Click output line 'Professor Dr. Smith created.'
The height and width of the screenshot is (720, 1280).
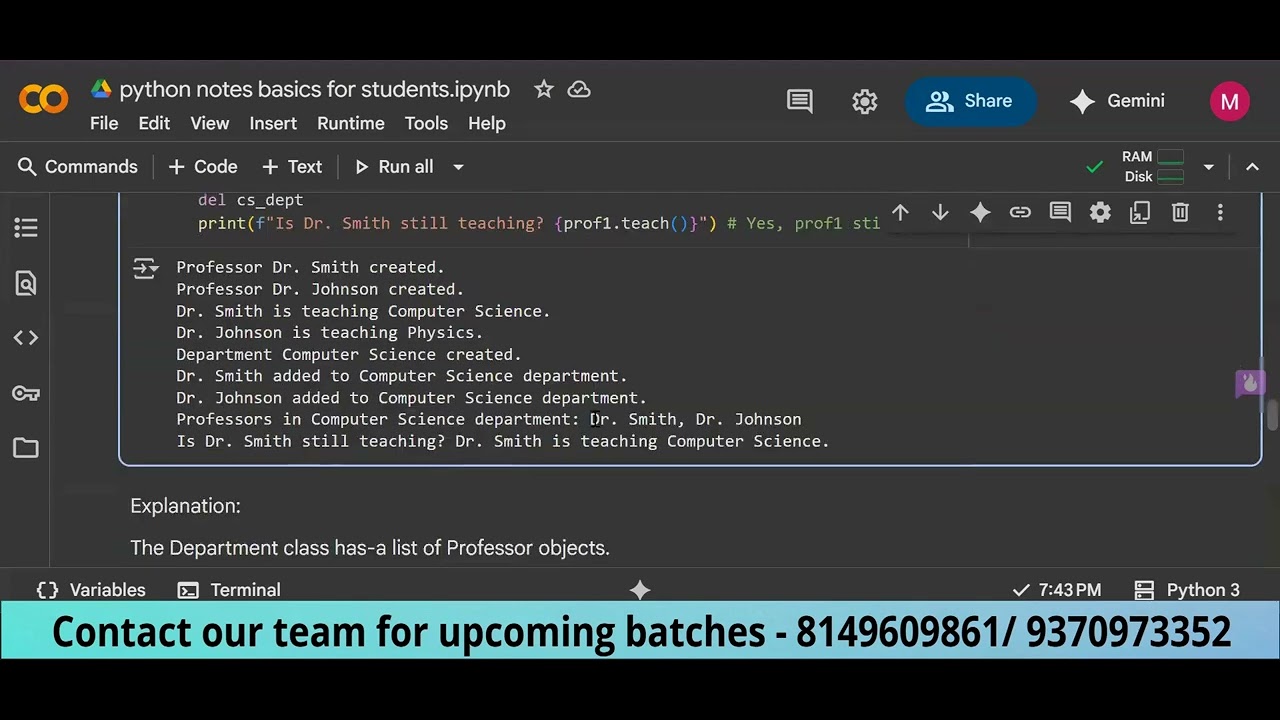point(310,267)
